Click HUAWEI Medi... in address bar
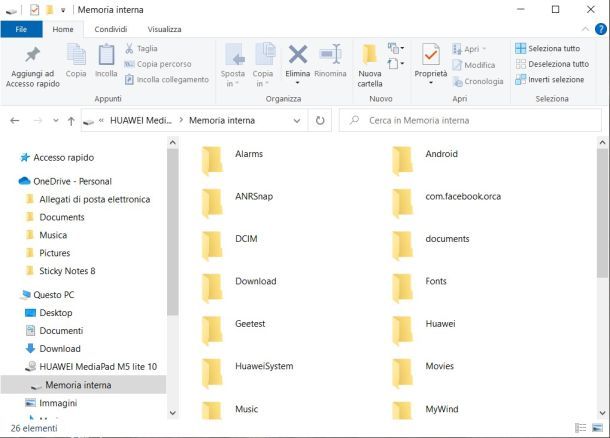Viewport: 610px width, 438px height. (141, 121)
